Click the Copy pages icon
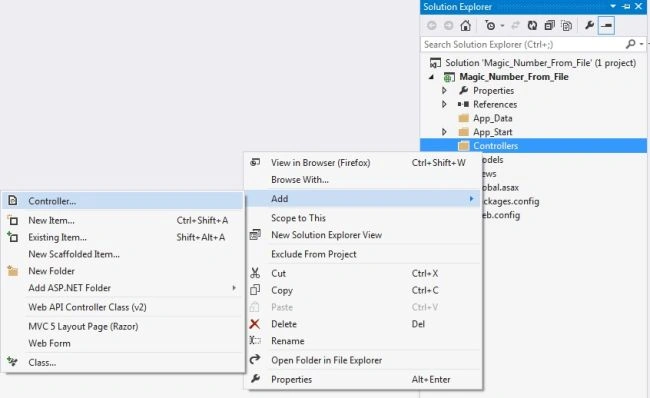 point(255,289)
